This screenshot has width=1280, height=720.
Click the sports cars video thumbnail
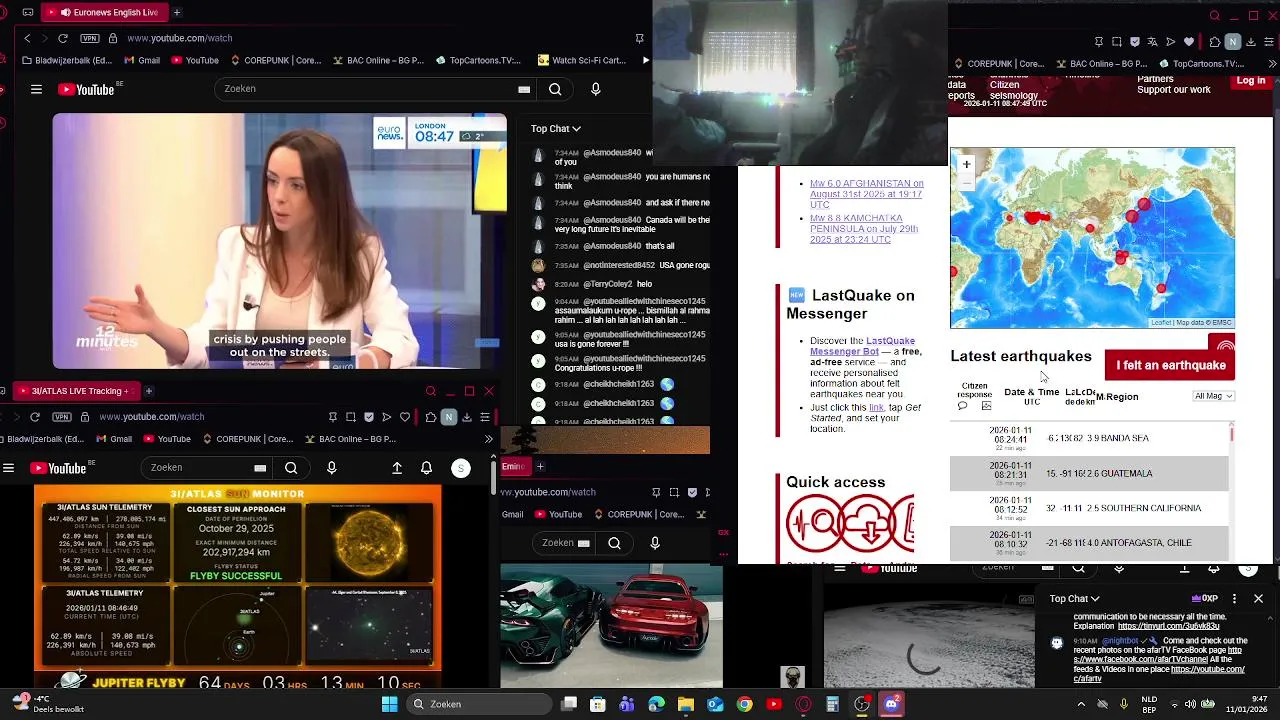coord(611,627)
